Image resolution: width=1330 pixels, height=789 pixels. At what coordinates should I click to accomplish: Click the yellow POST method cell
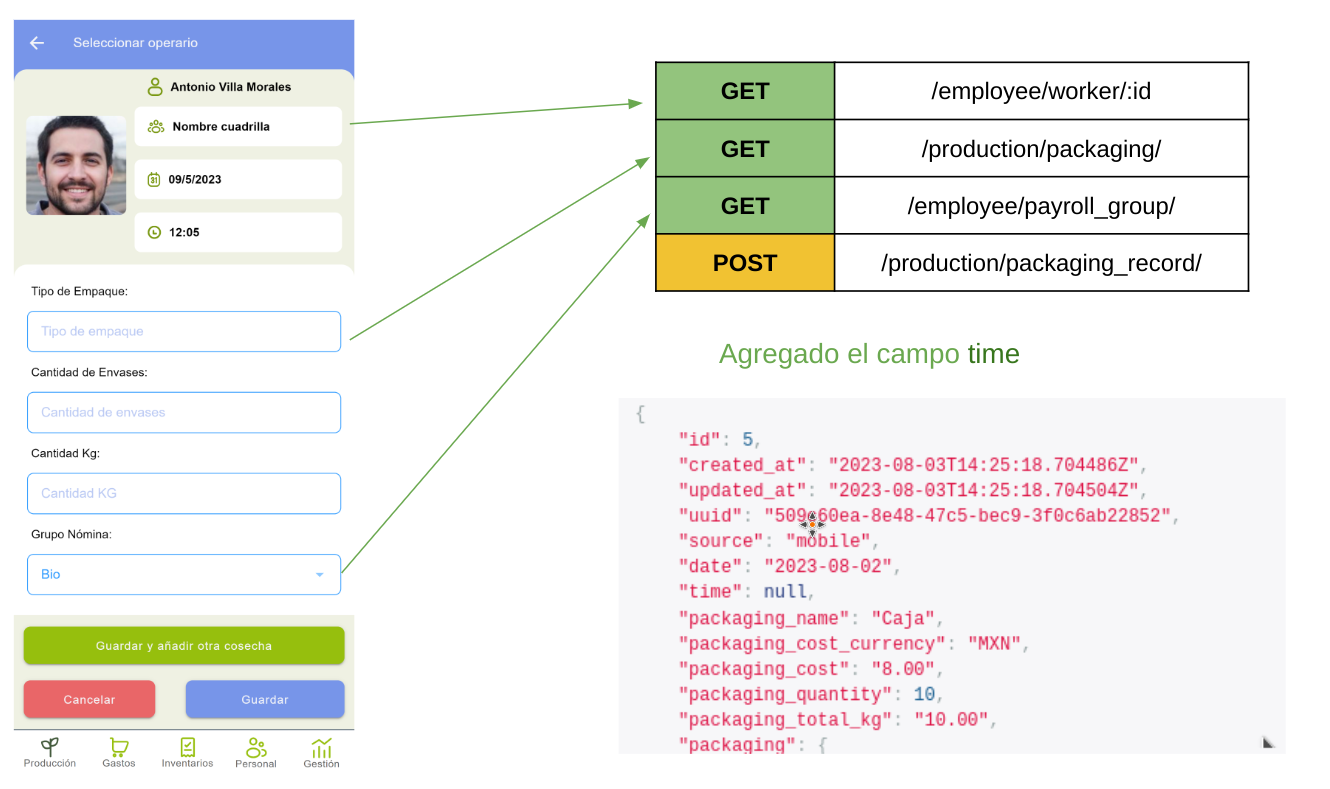click(x=745, y=263)
